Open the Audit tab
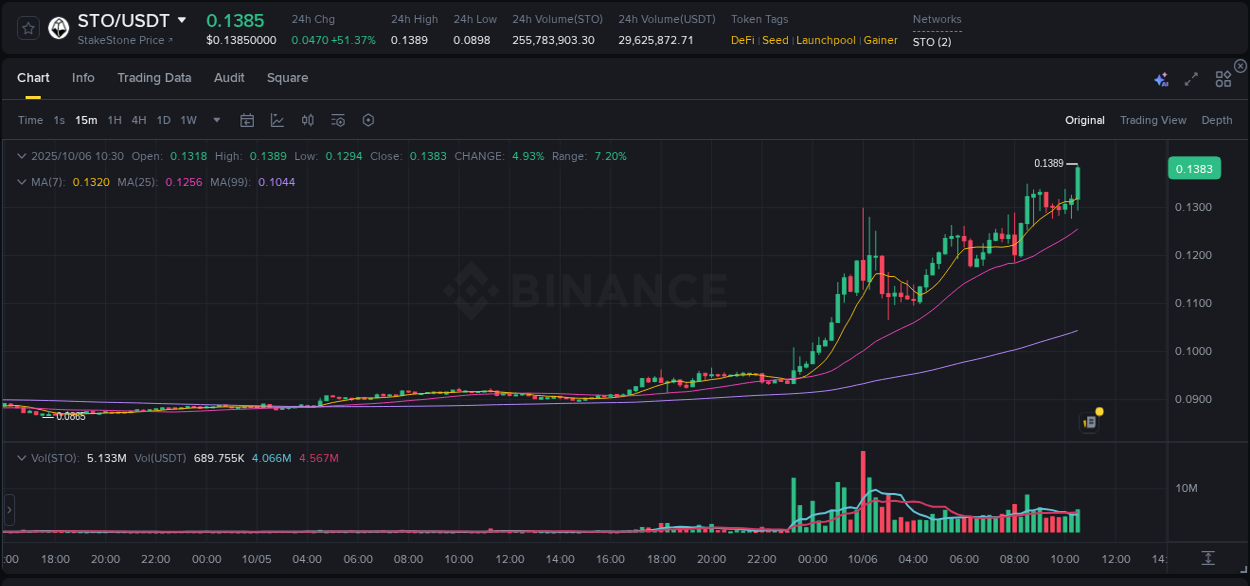 click(229, 78)
